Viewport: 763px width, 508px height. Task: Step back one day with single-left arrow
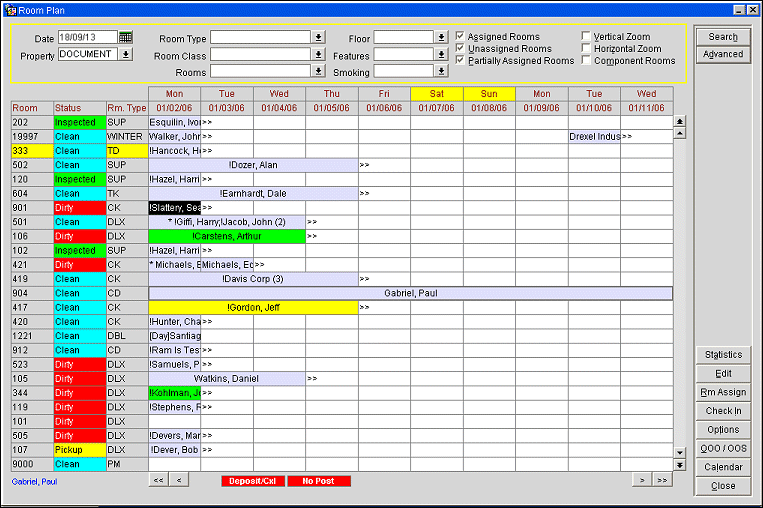[179, 481]
